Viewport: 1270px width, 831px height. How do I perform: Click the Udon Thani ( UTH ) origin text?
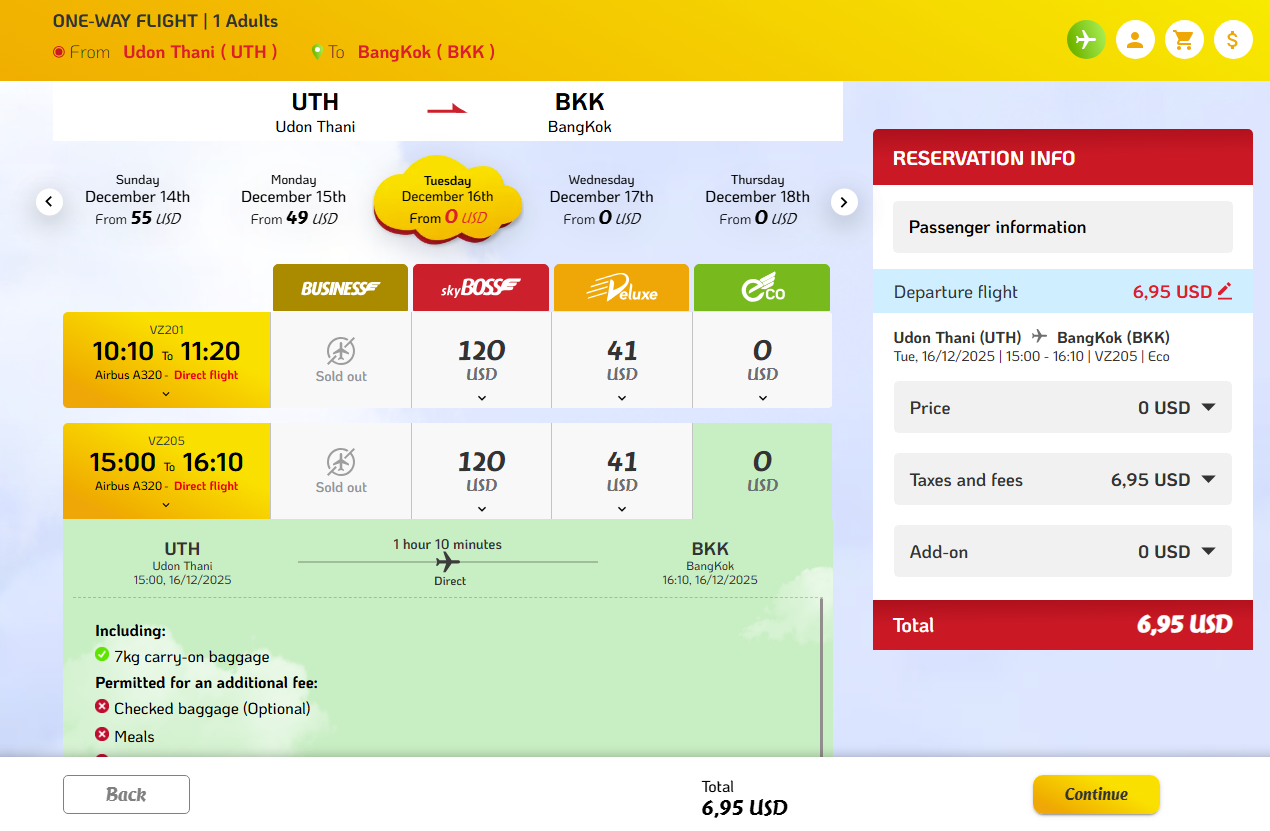click(200, 52)
